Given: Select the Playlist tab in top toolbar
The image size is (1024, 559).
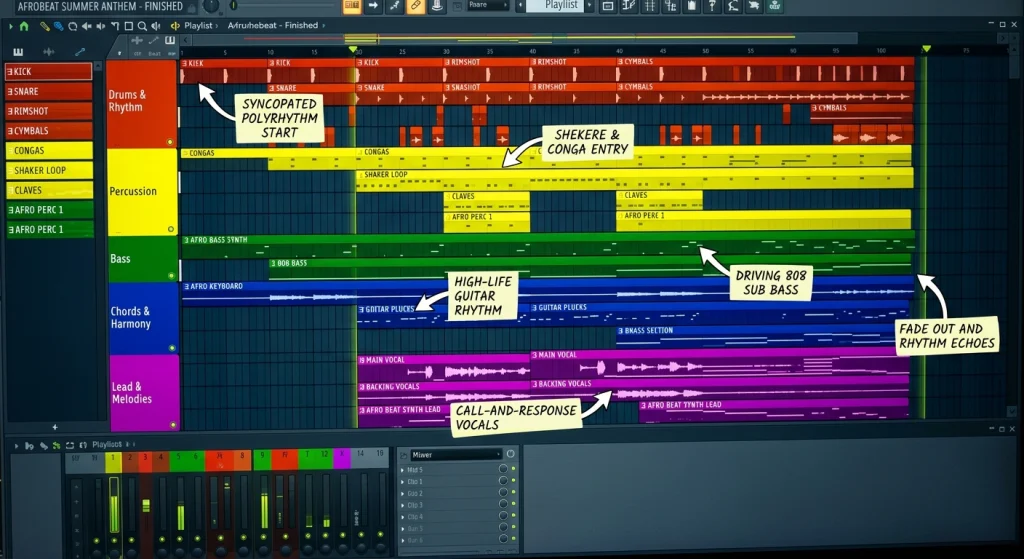Looking at the screenshot, I should coord(562,5).
